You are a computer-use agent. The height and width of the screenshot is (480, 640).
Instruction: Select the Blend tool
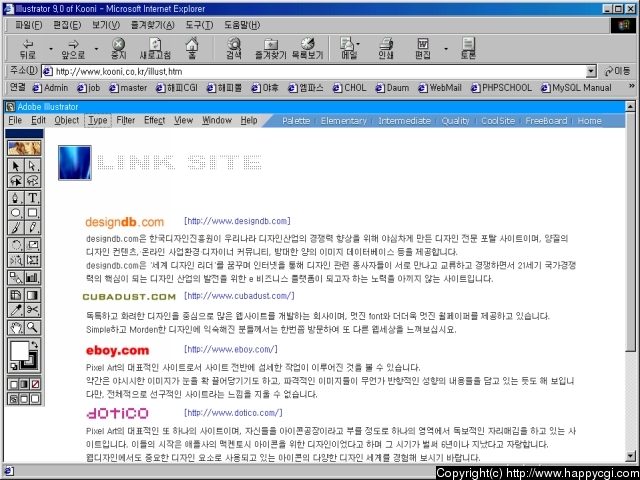click(x=16, y=278)
